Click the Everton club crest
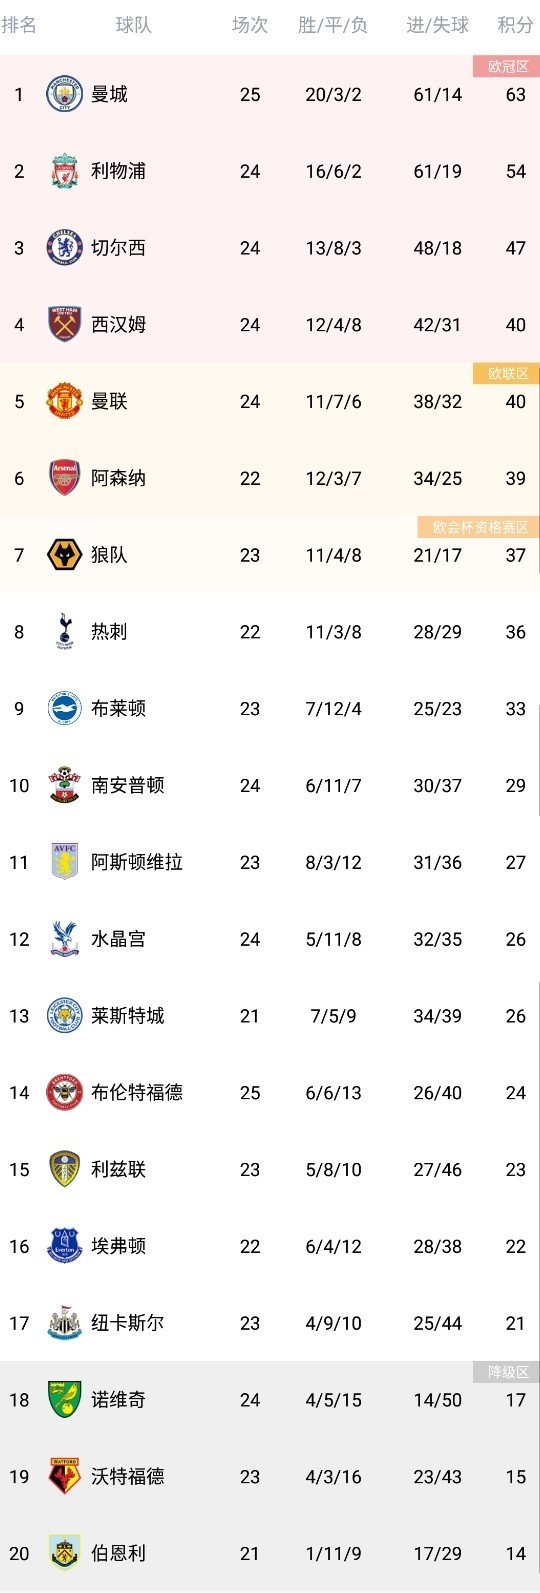 click(x=65, y=1246)
